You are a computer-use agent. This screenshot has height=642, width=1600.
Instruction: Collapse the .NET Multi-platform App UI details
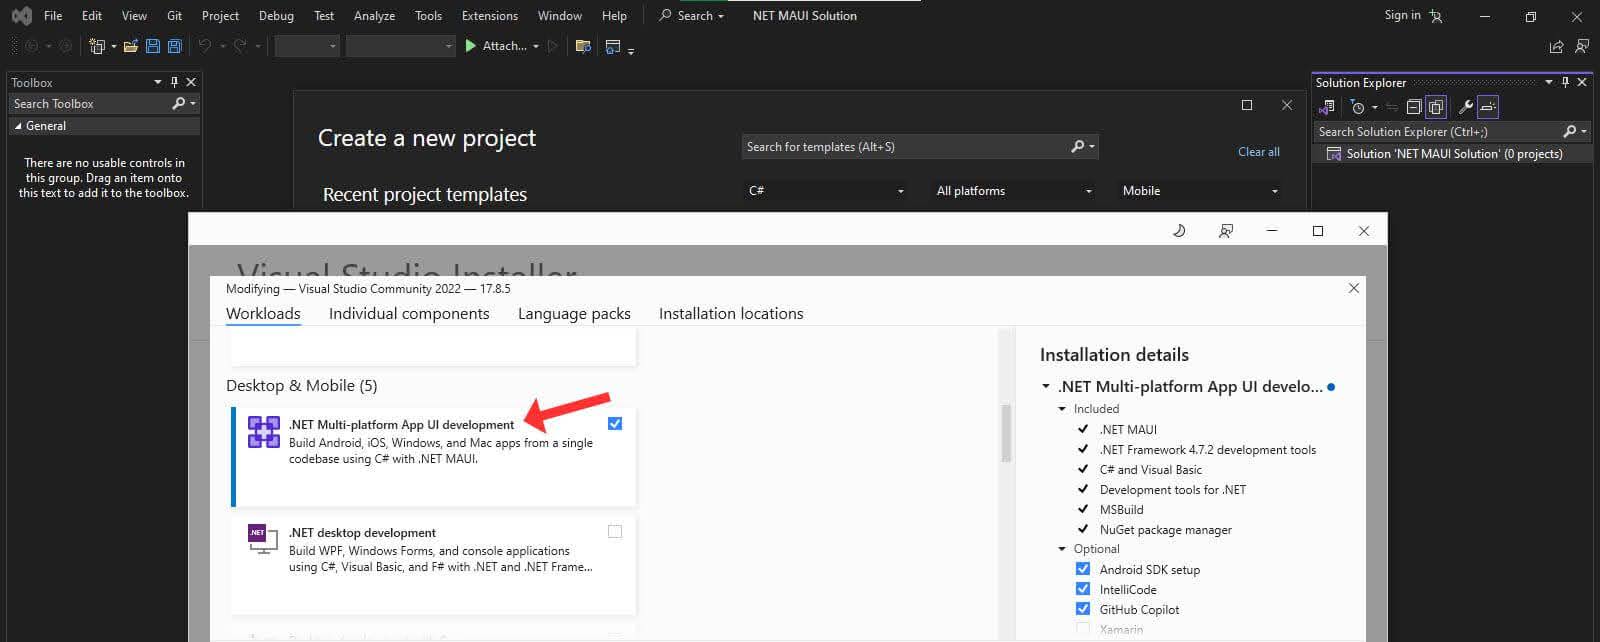click(1046, 386)
